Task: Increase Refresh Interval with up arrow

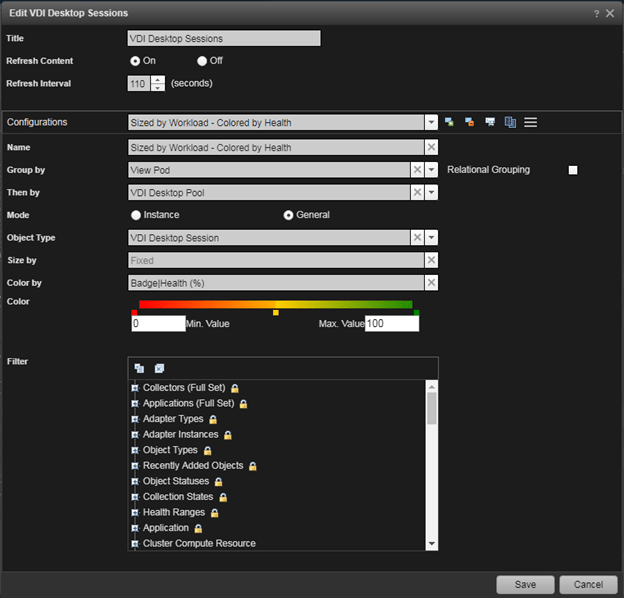Action: pos(158,80)
